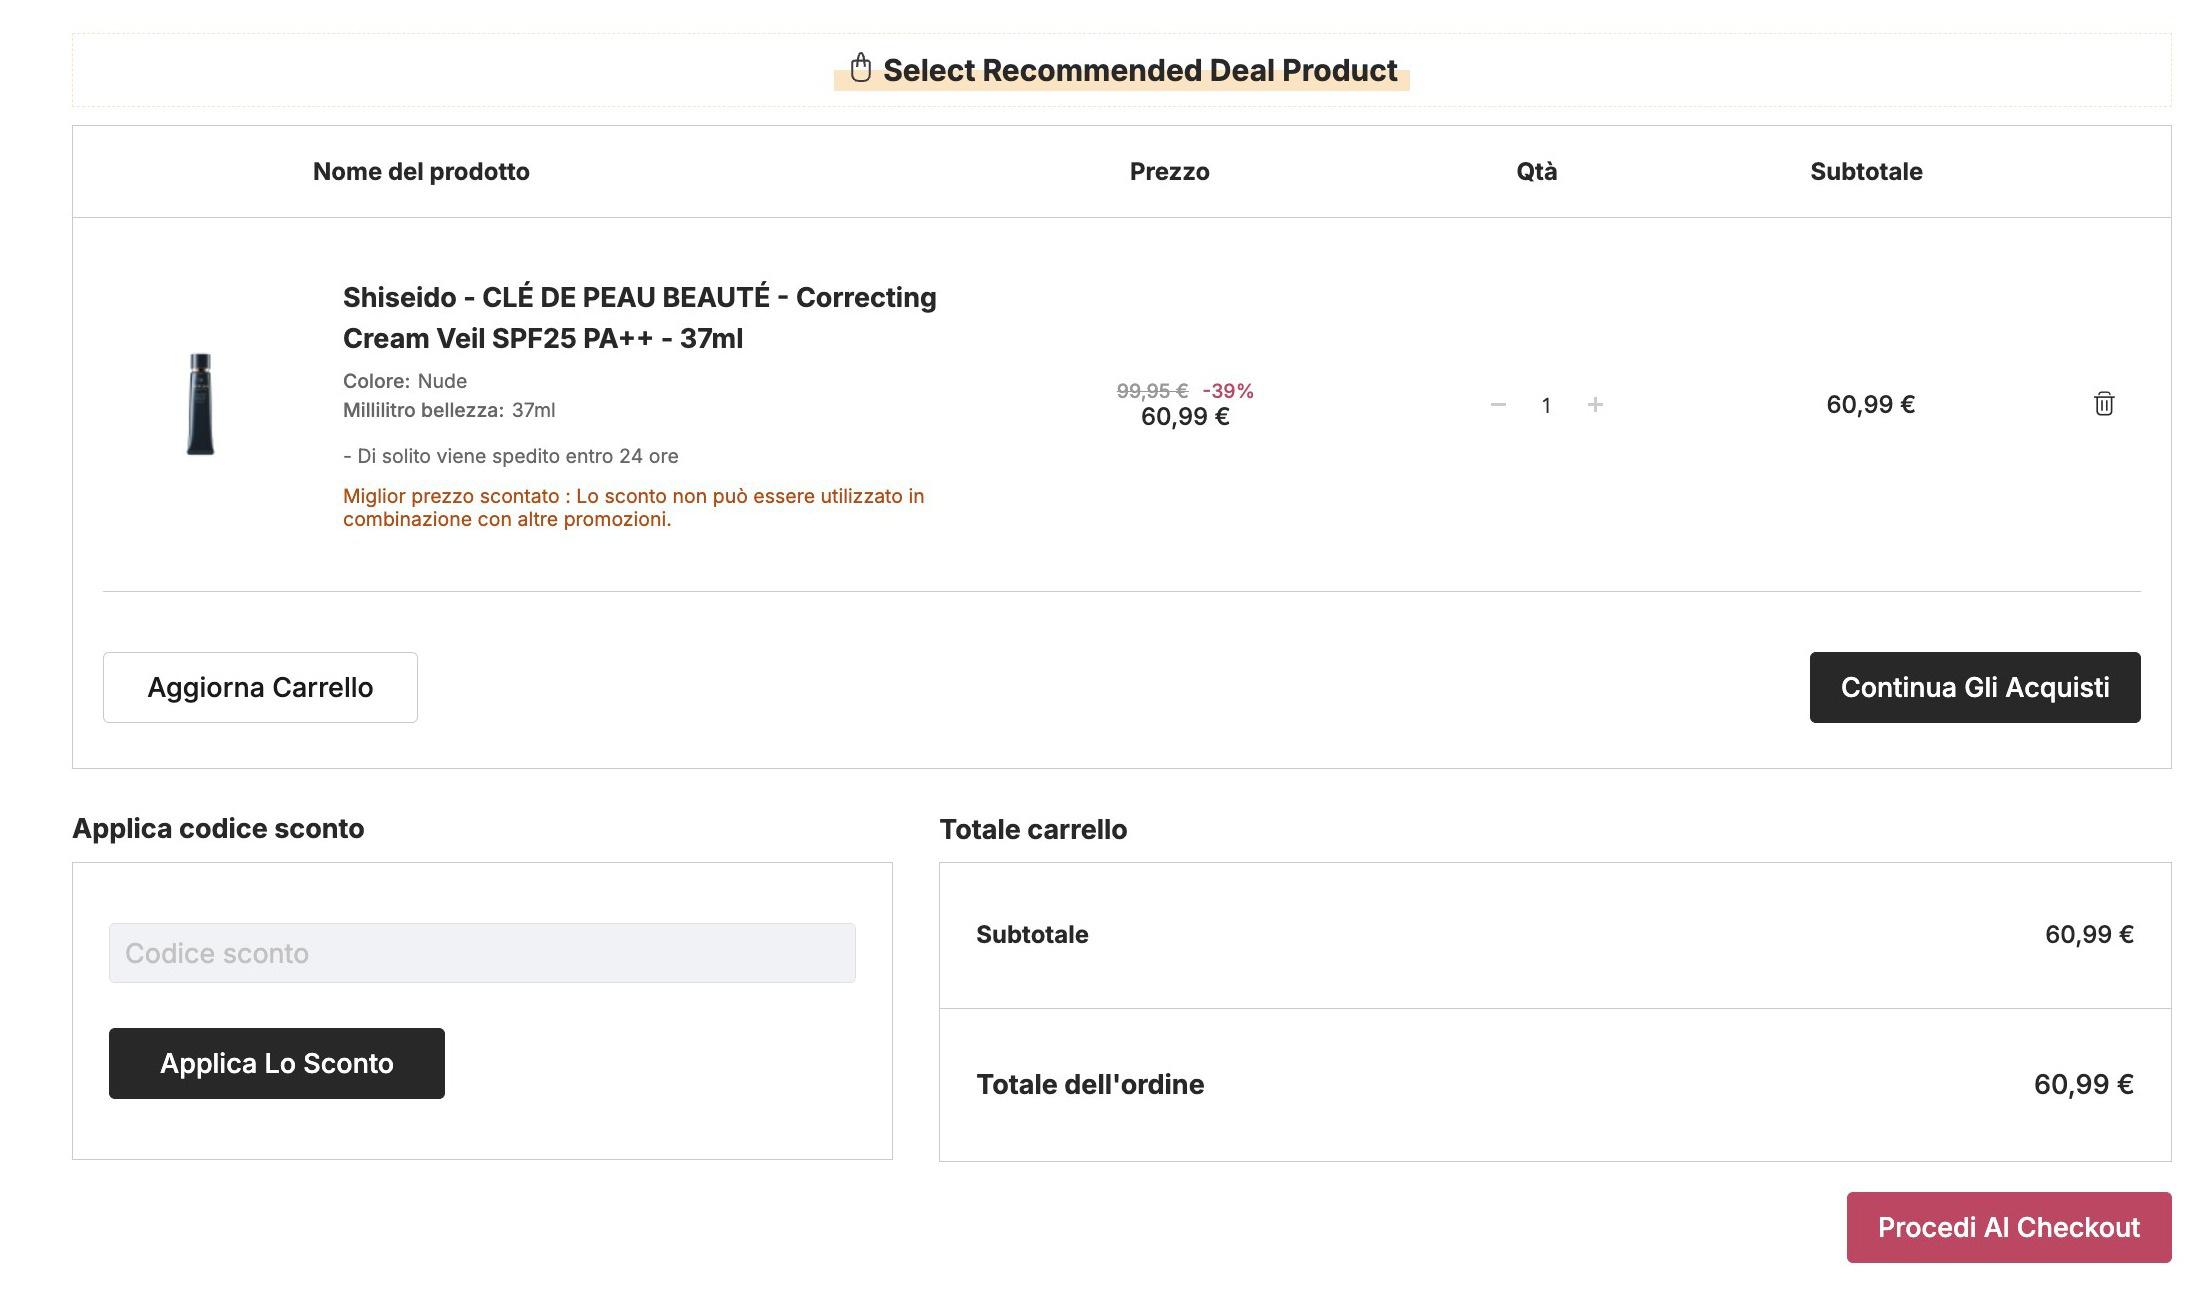Open the Shiseido product thumbnail image
Image resolution: width=2198 pixels, height=1294 pixels.
[x=200, y=404]
